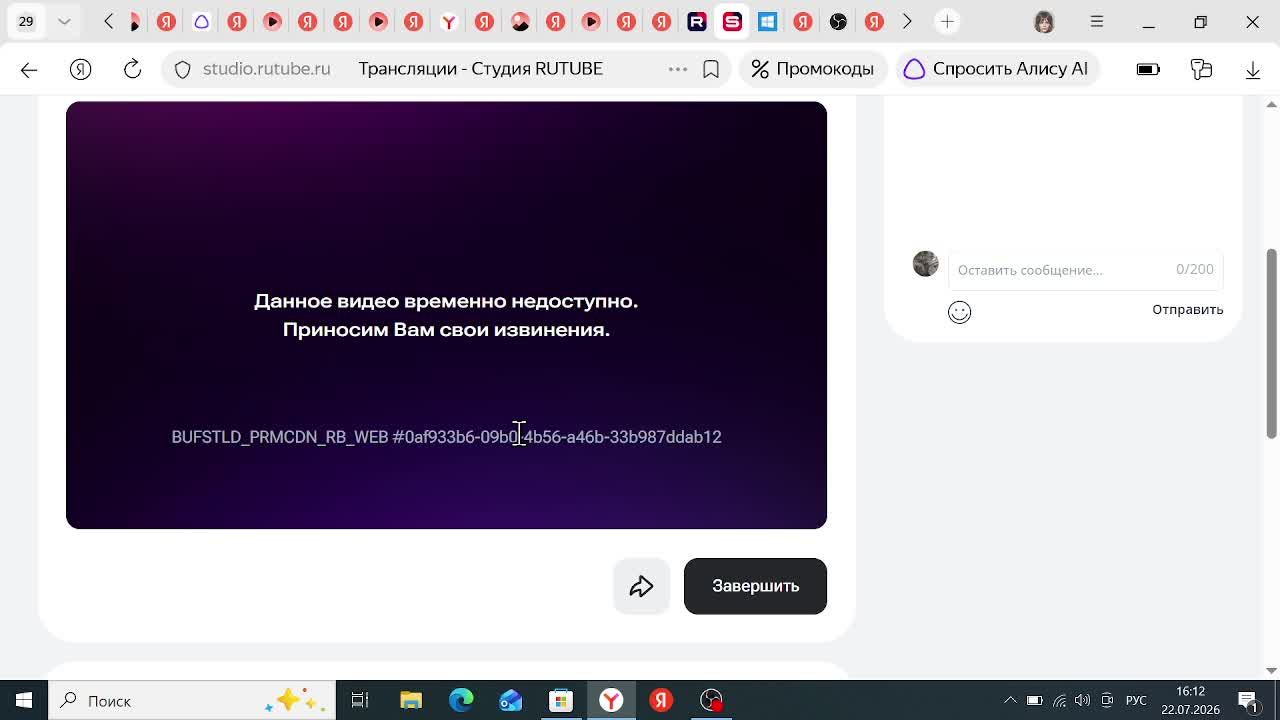This screenshot has height=720, width=1280.
Task: Switch to the dark R RUTUBE tab
Action: coord(697,21)
